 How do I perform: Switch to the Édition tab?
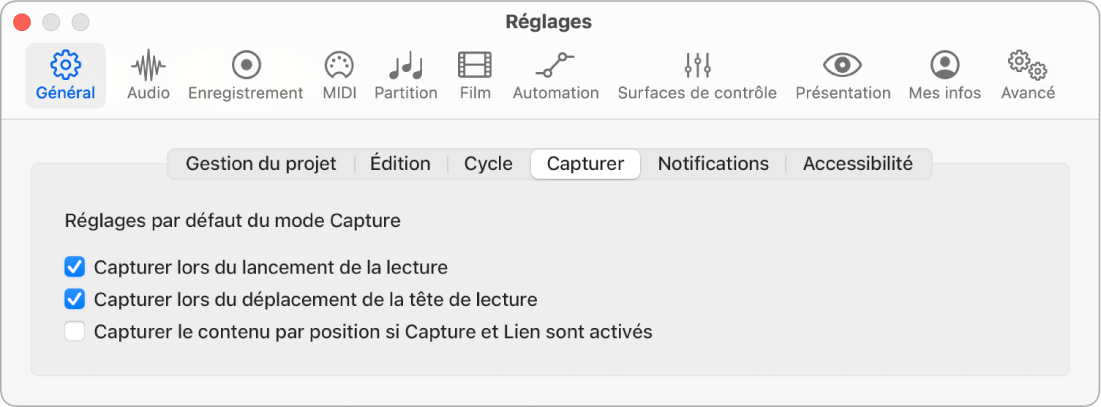point(400,164)
